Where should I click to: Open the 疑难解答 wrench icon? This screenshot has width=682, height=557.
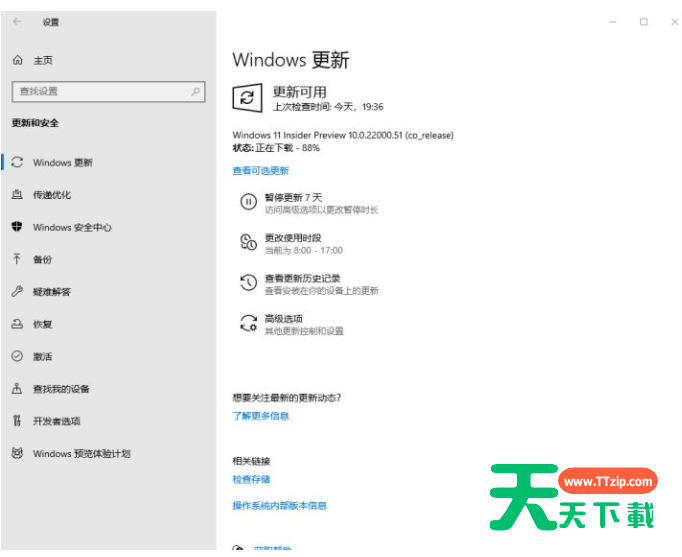pyautogui.click(x=17, y=291)
